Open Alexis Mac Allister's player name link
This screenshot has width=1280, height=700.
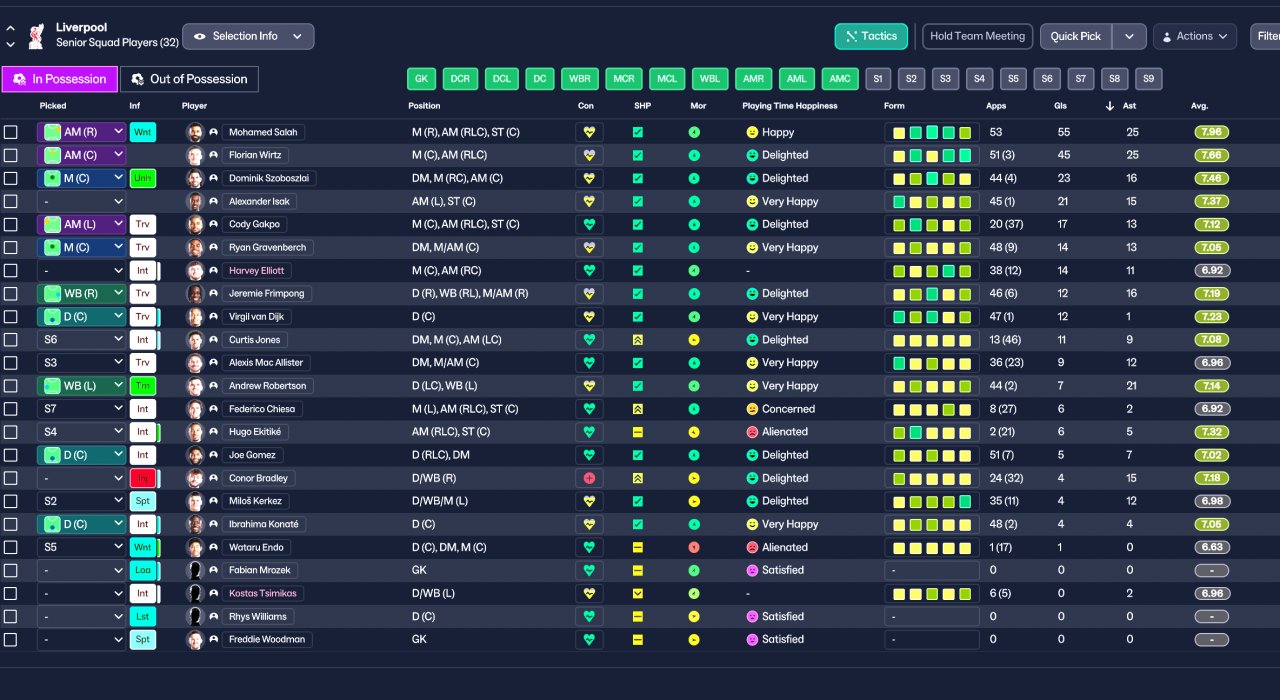[268, 363]
